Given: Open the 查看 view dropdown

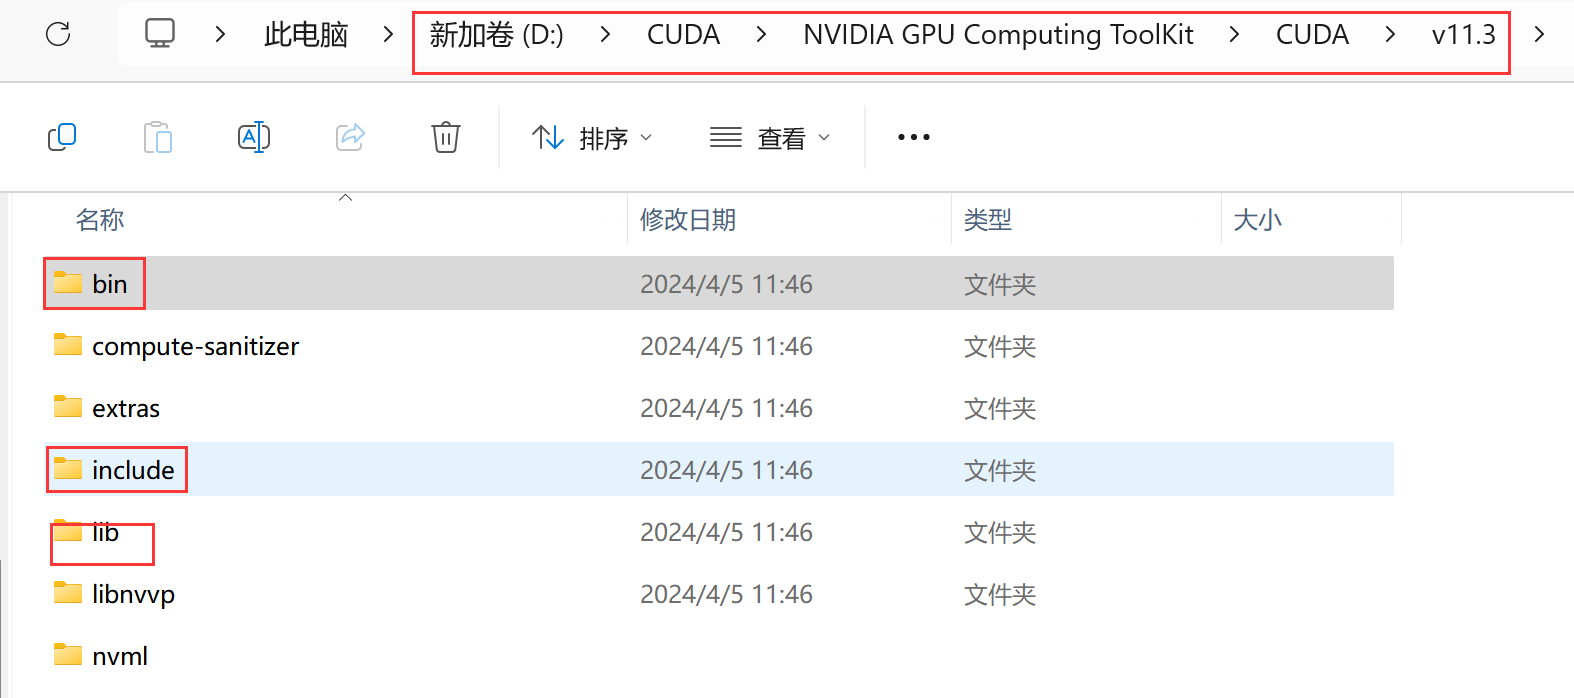Looking at the screenshot, I should click(770, 137).
